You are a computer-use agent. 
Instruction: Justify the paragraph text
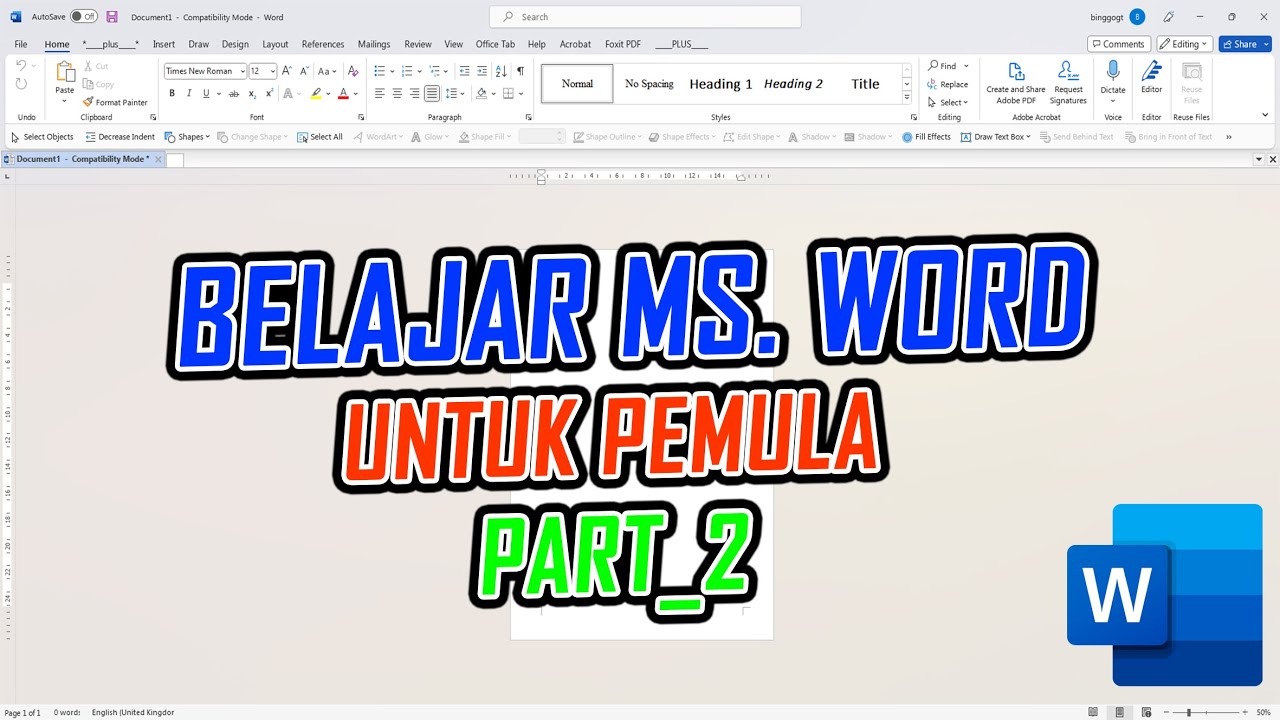(431, 93)
